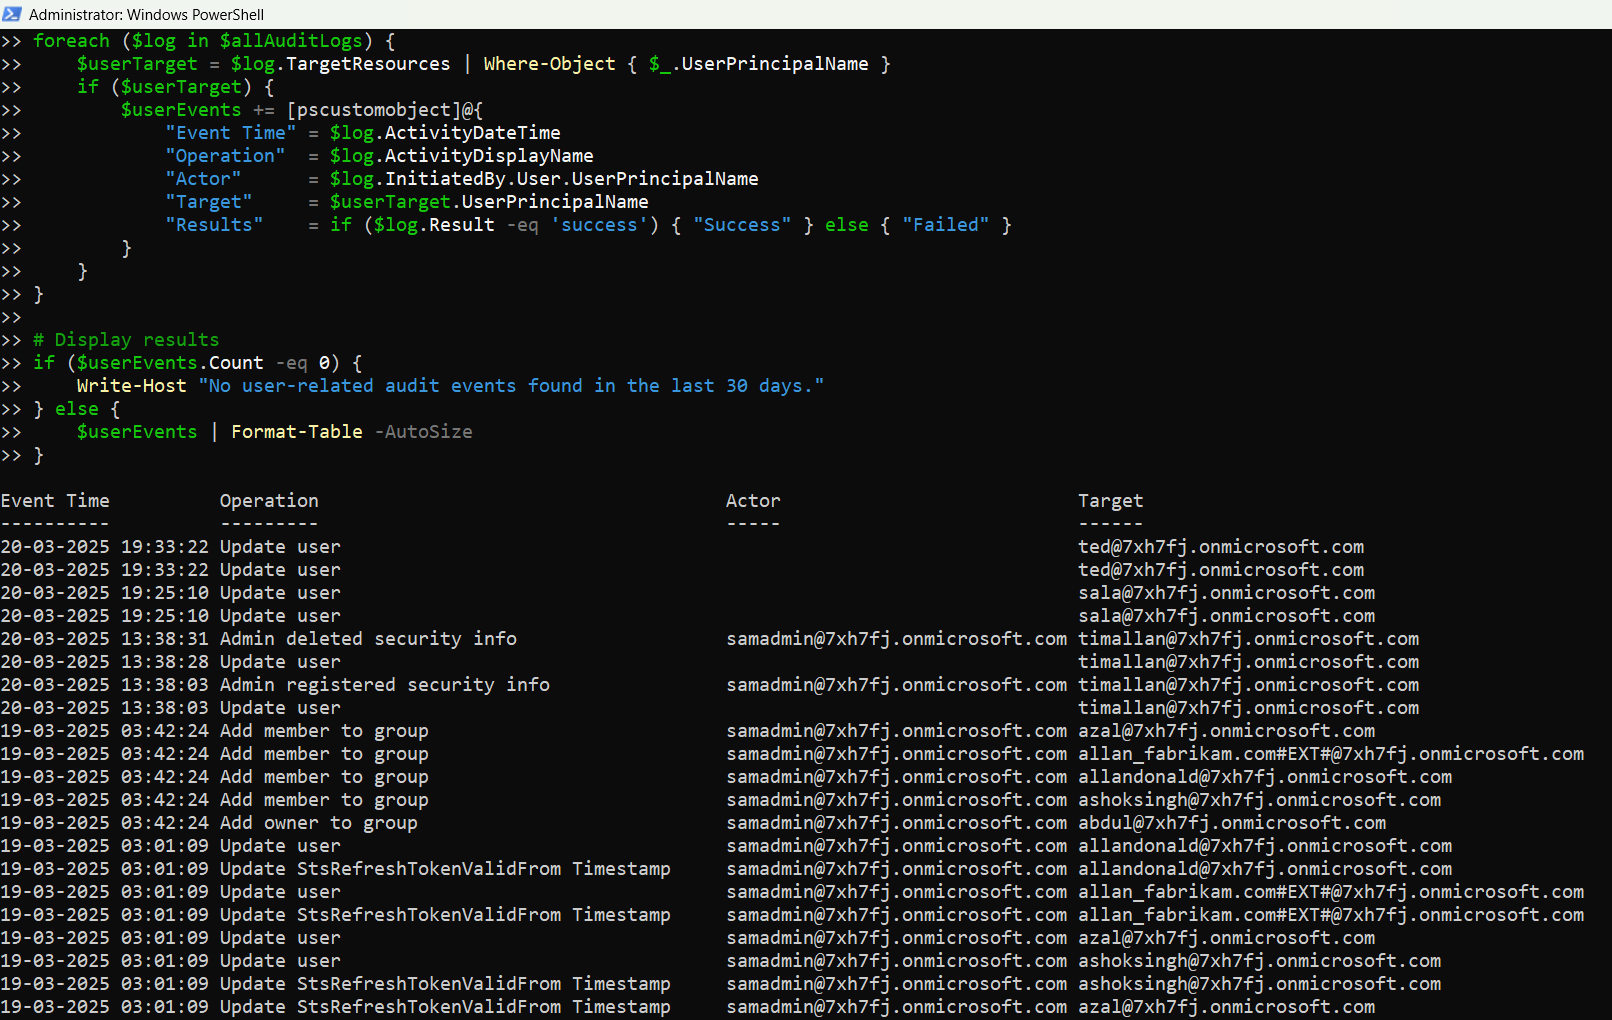
Task: Click the 'Where-Object' cmdlet in the script
Action: pos(549,64)
